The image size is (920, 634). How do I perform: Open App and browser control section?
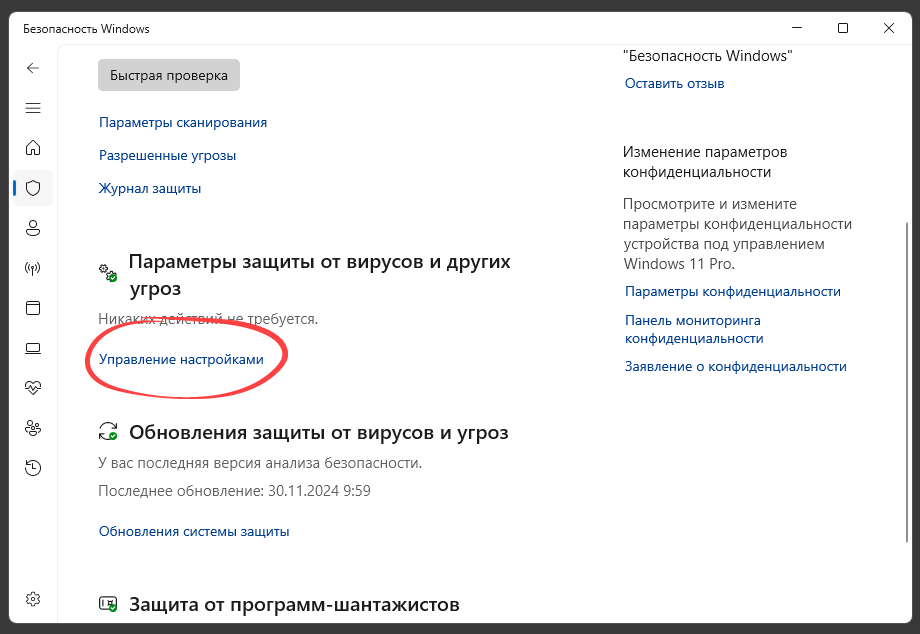click(33, 308)
